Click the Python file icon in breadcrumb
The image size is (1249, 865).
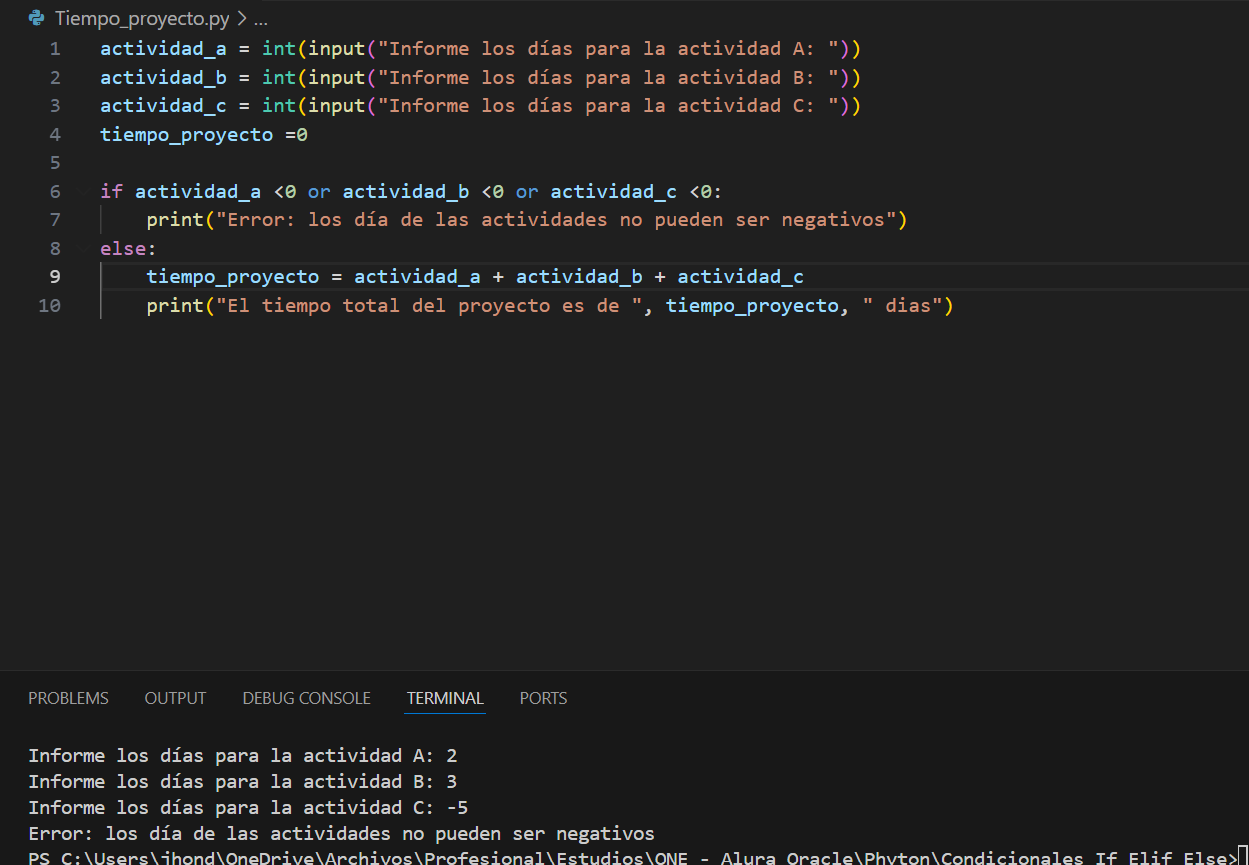(37, 19)
